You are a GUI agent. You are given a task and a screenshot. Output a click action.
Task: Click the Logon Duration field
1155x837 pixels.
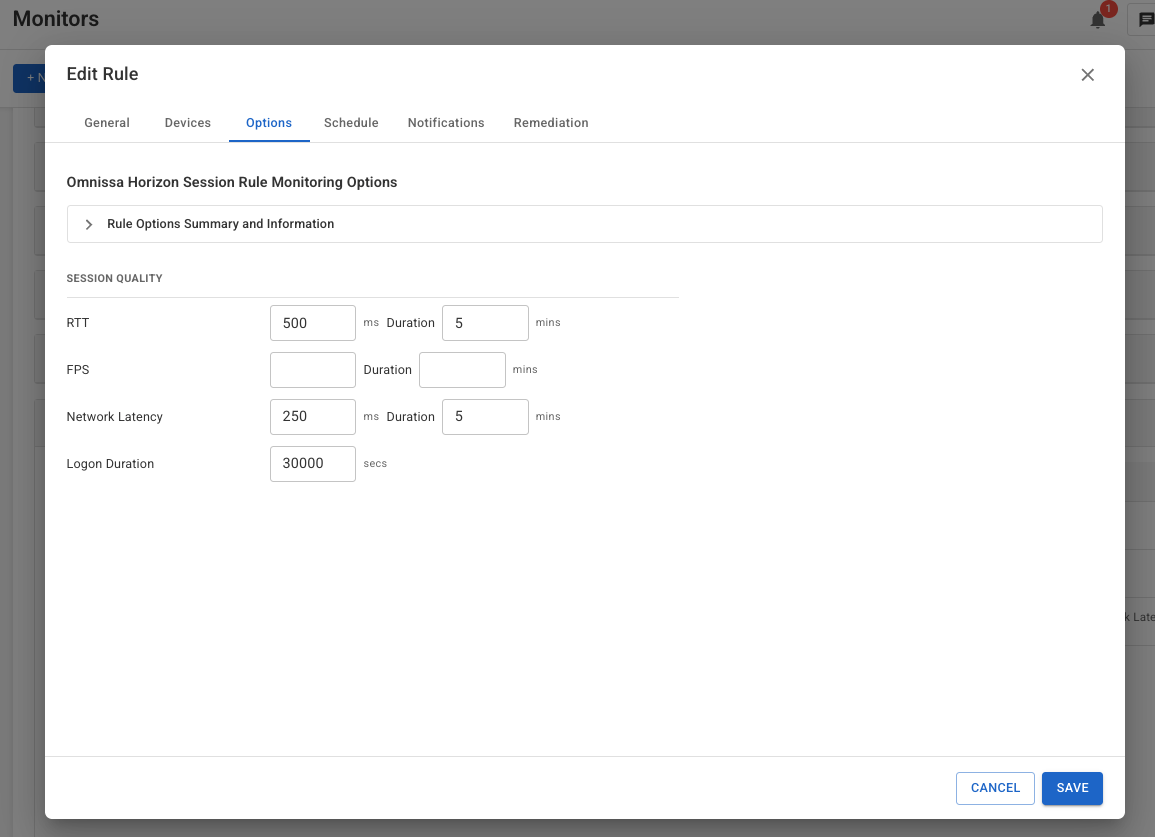pyautogui.click(x=313, y=464)
